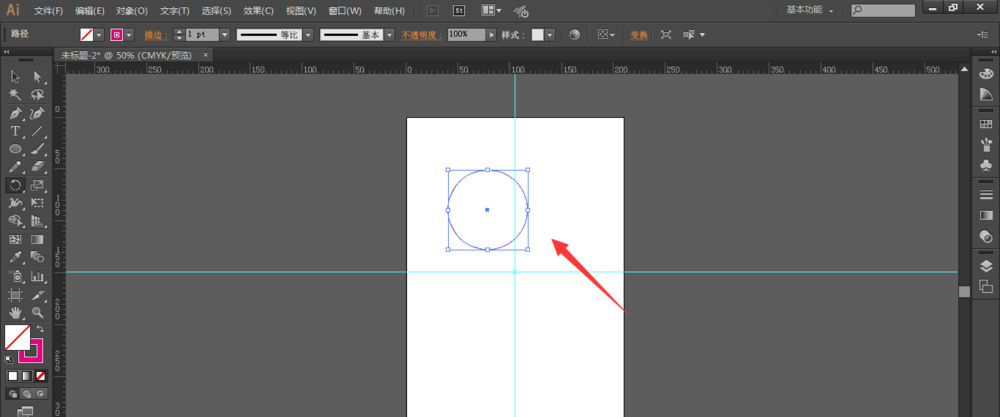This screenshot has height=417, width=1000.
Task: Switch to Gradient fill mode
Action: tap(27, 376)
